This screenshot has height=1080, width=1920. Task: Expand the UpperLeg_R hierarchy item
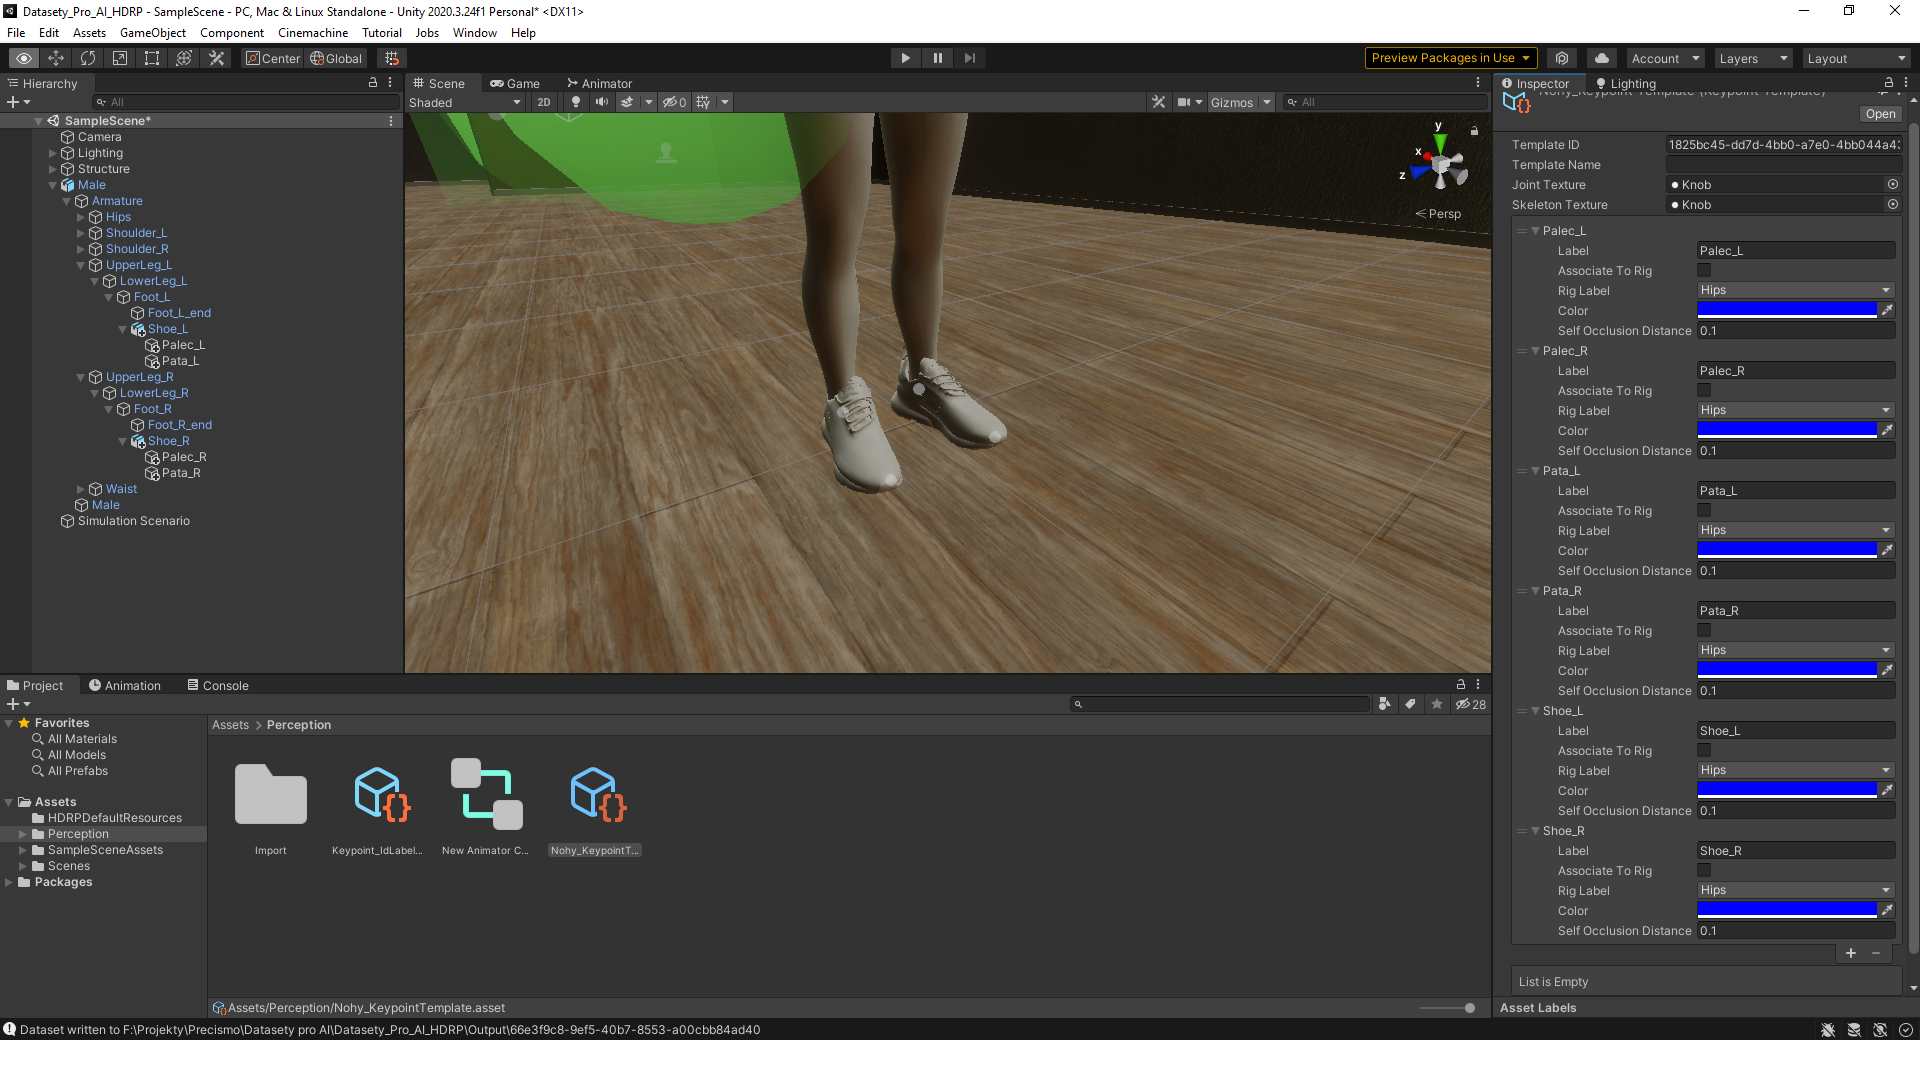point(80,377)
